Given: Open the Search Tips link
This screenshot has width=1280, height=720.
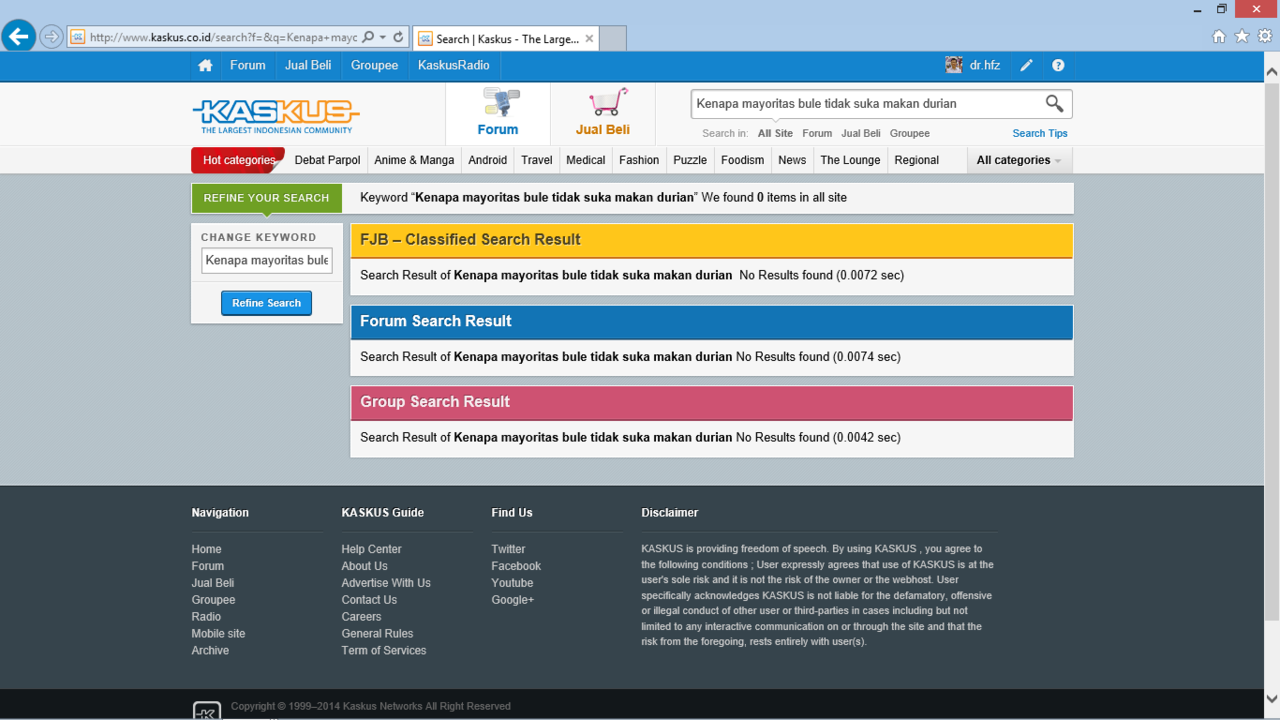Looking at the screenshot, I should 1040,133.
